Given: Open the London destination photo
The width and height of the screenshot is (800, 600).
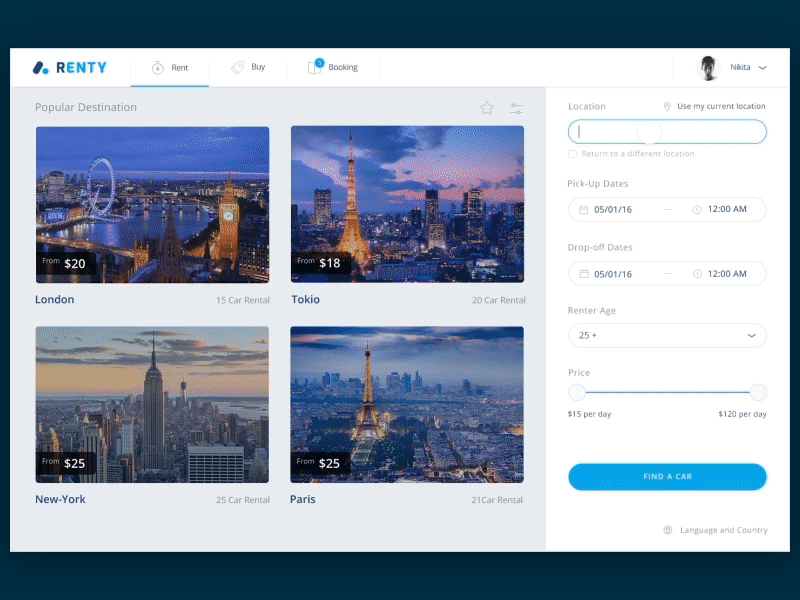Looking at the screenshot, I should [153, 205].
